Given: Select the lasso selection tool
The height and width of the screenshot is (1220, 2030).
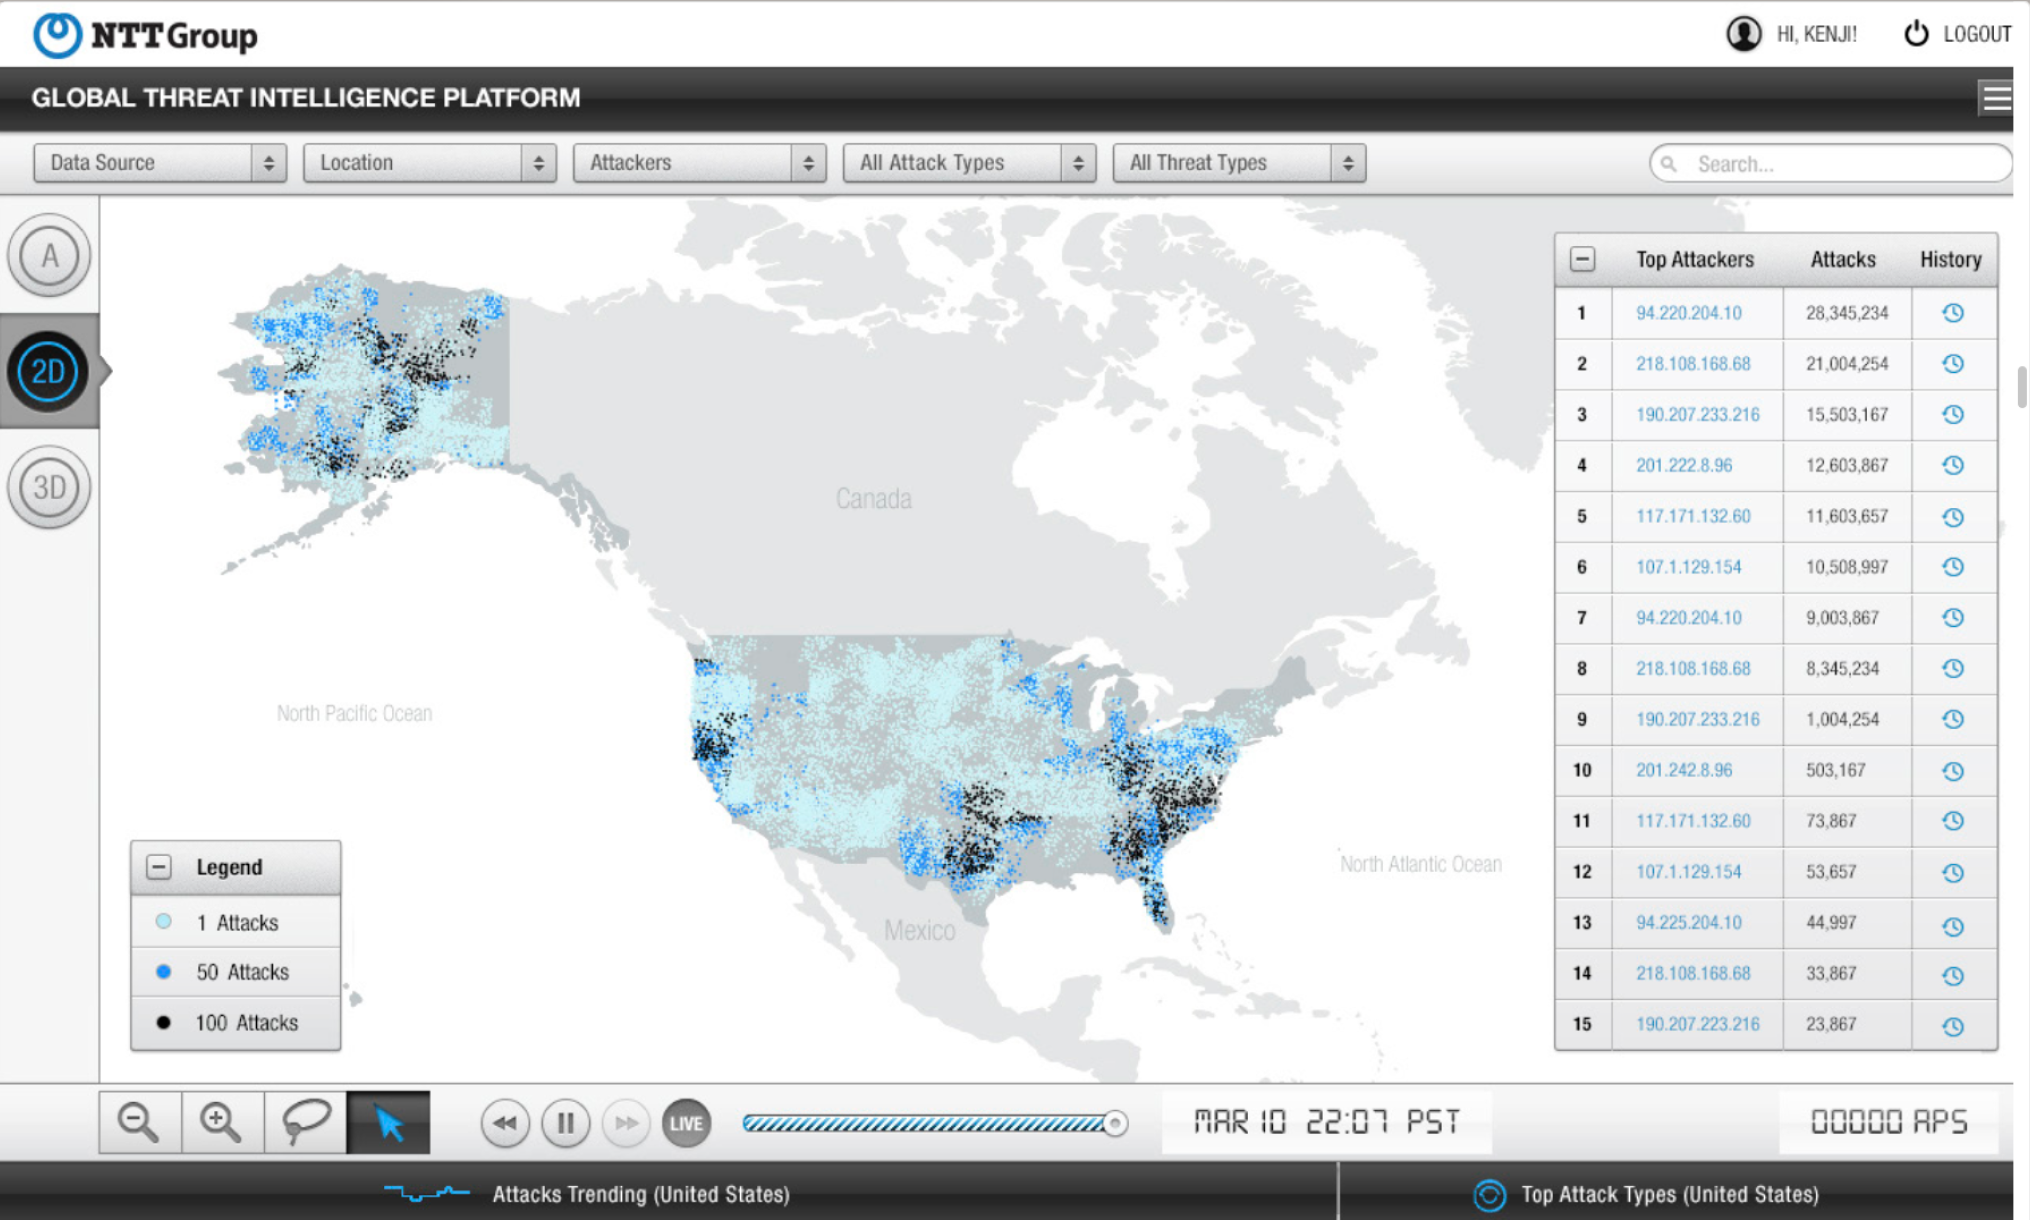Looking at the screenshot, I should 305,1122.
